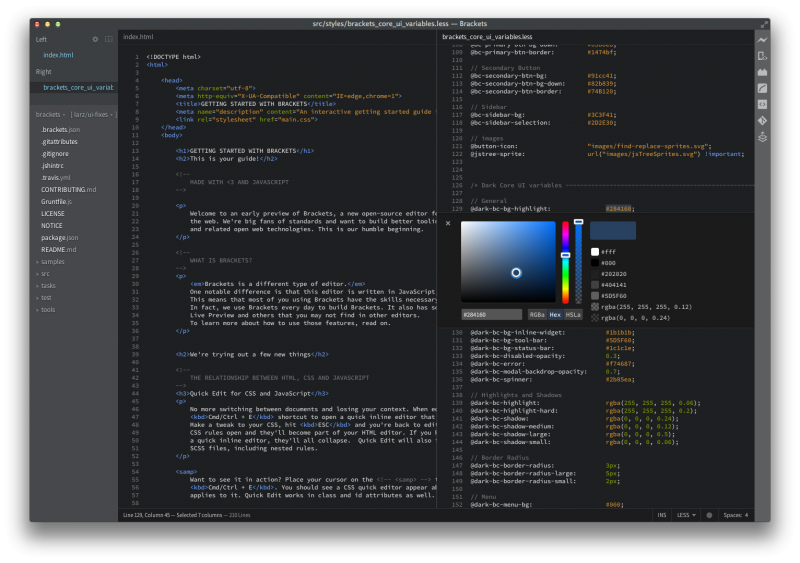Click the 'Right' pane label in sidebar
The width and height of the screenshot is (800, 563).
(x=43, y=72)
